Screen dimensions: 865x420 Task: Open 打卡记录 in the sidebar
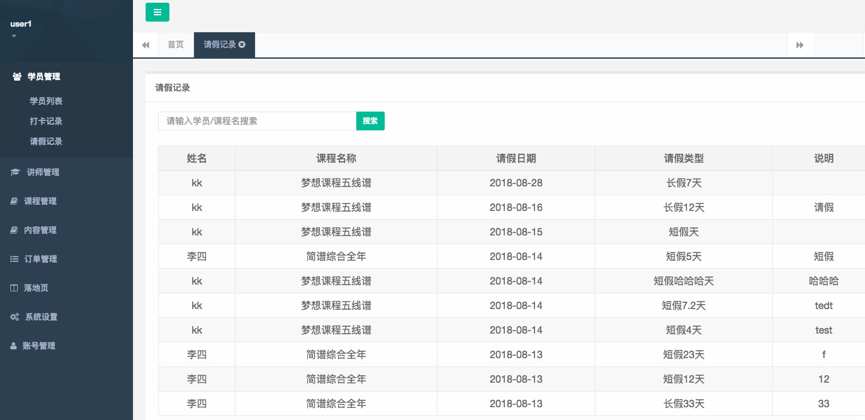(46, 121)
